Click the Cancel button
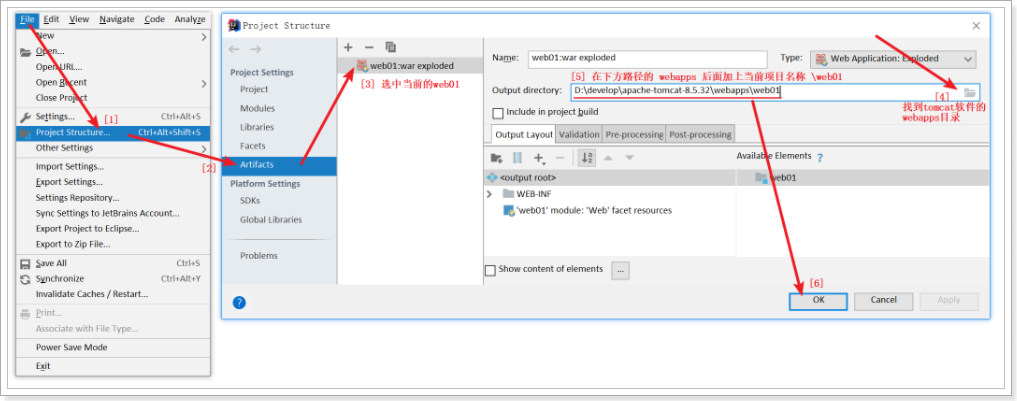The image size is (1017, 401). (x=883, y=301)
